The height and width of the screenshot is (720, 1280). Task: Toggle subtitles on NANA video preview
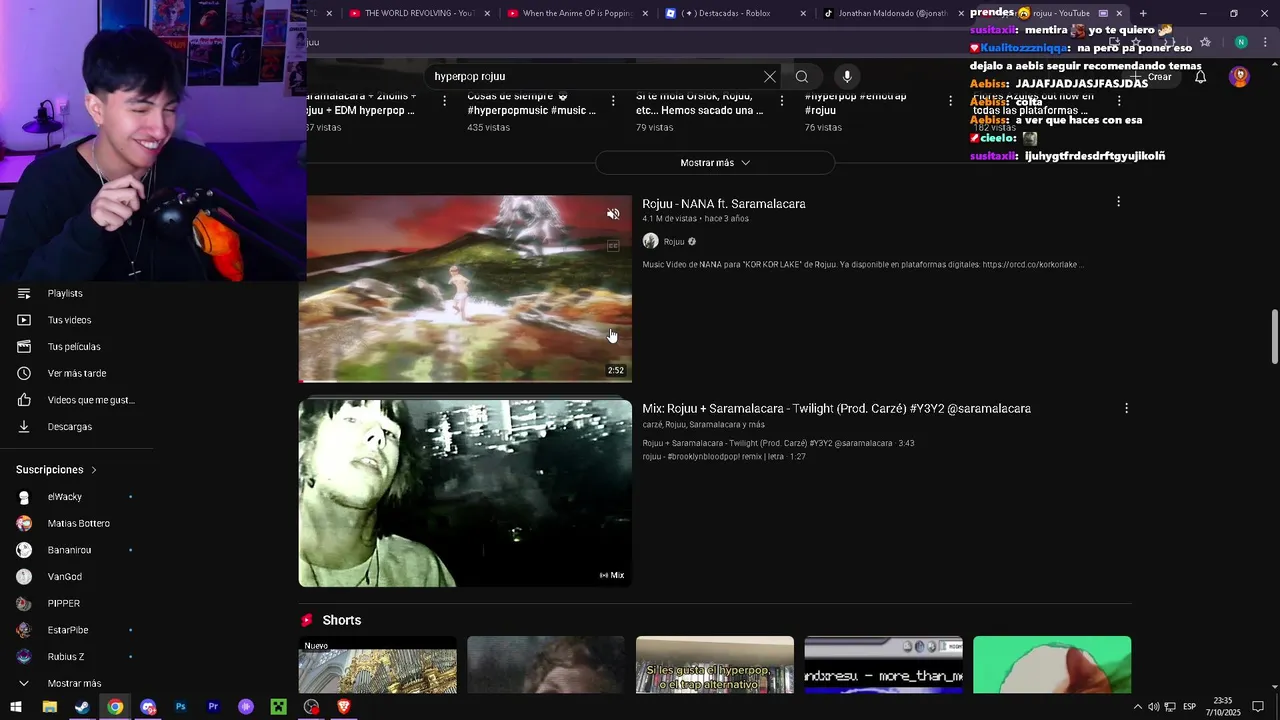pos(613,246)
